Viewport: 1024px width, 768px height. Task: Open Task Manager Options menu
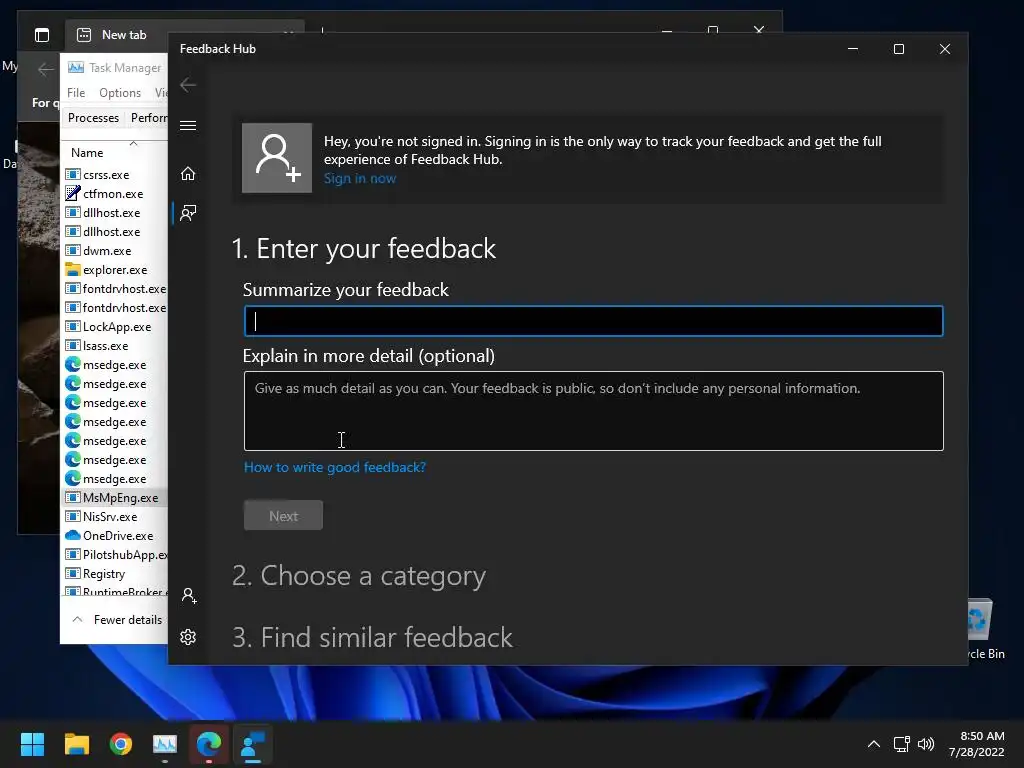[x=120, y=93]
